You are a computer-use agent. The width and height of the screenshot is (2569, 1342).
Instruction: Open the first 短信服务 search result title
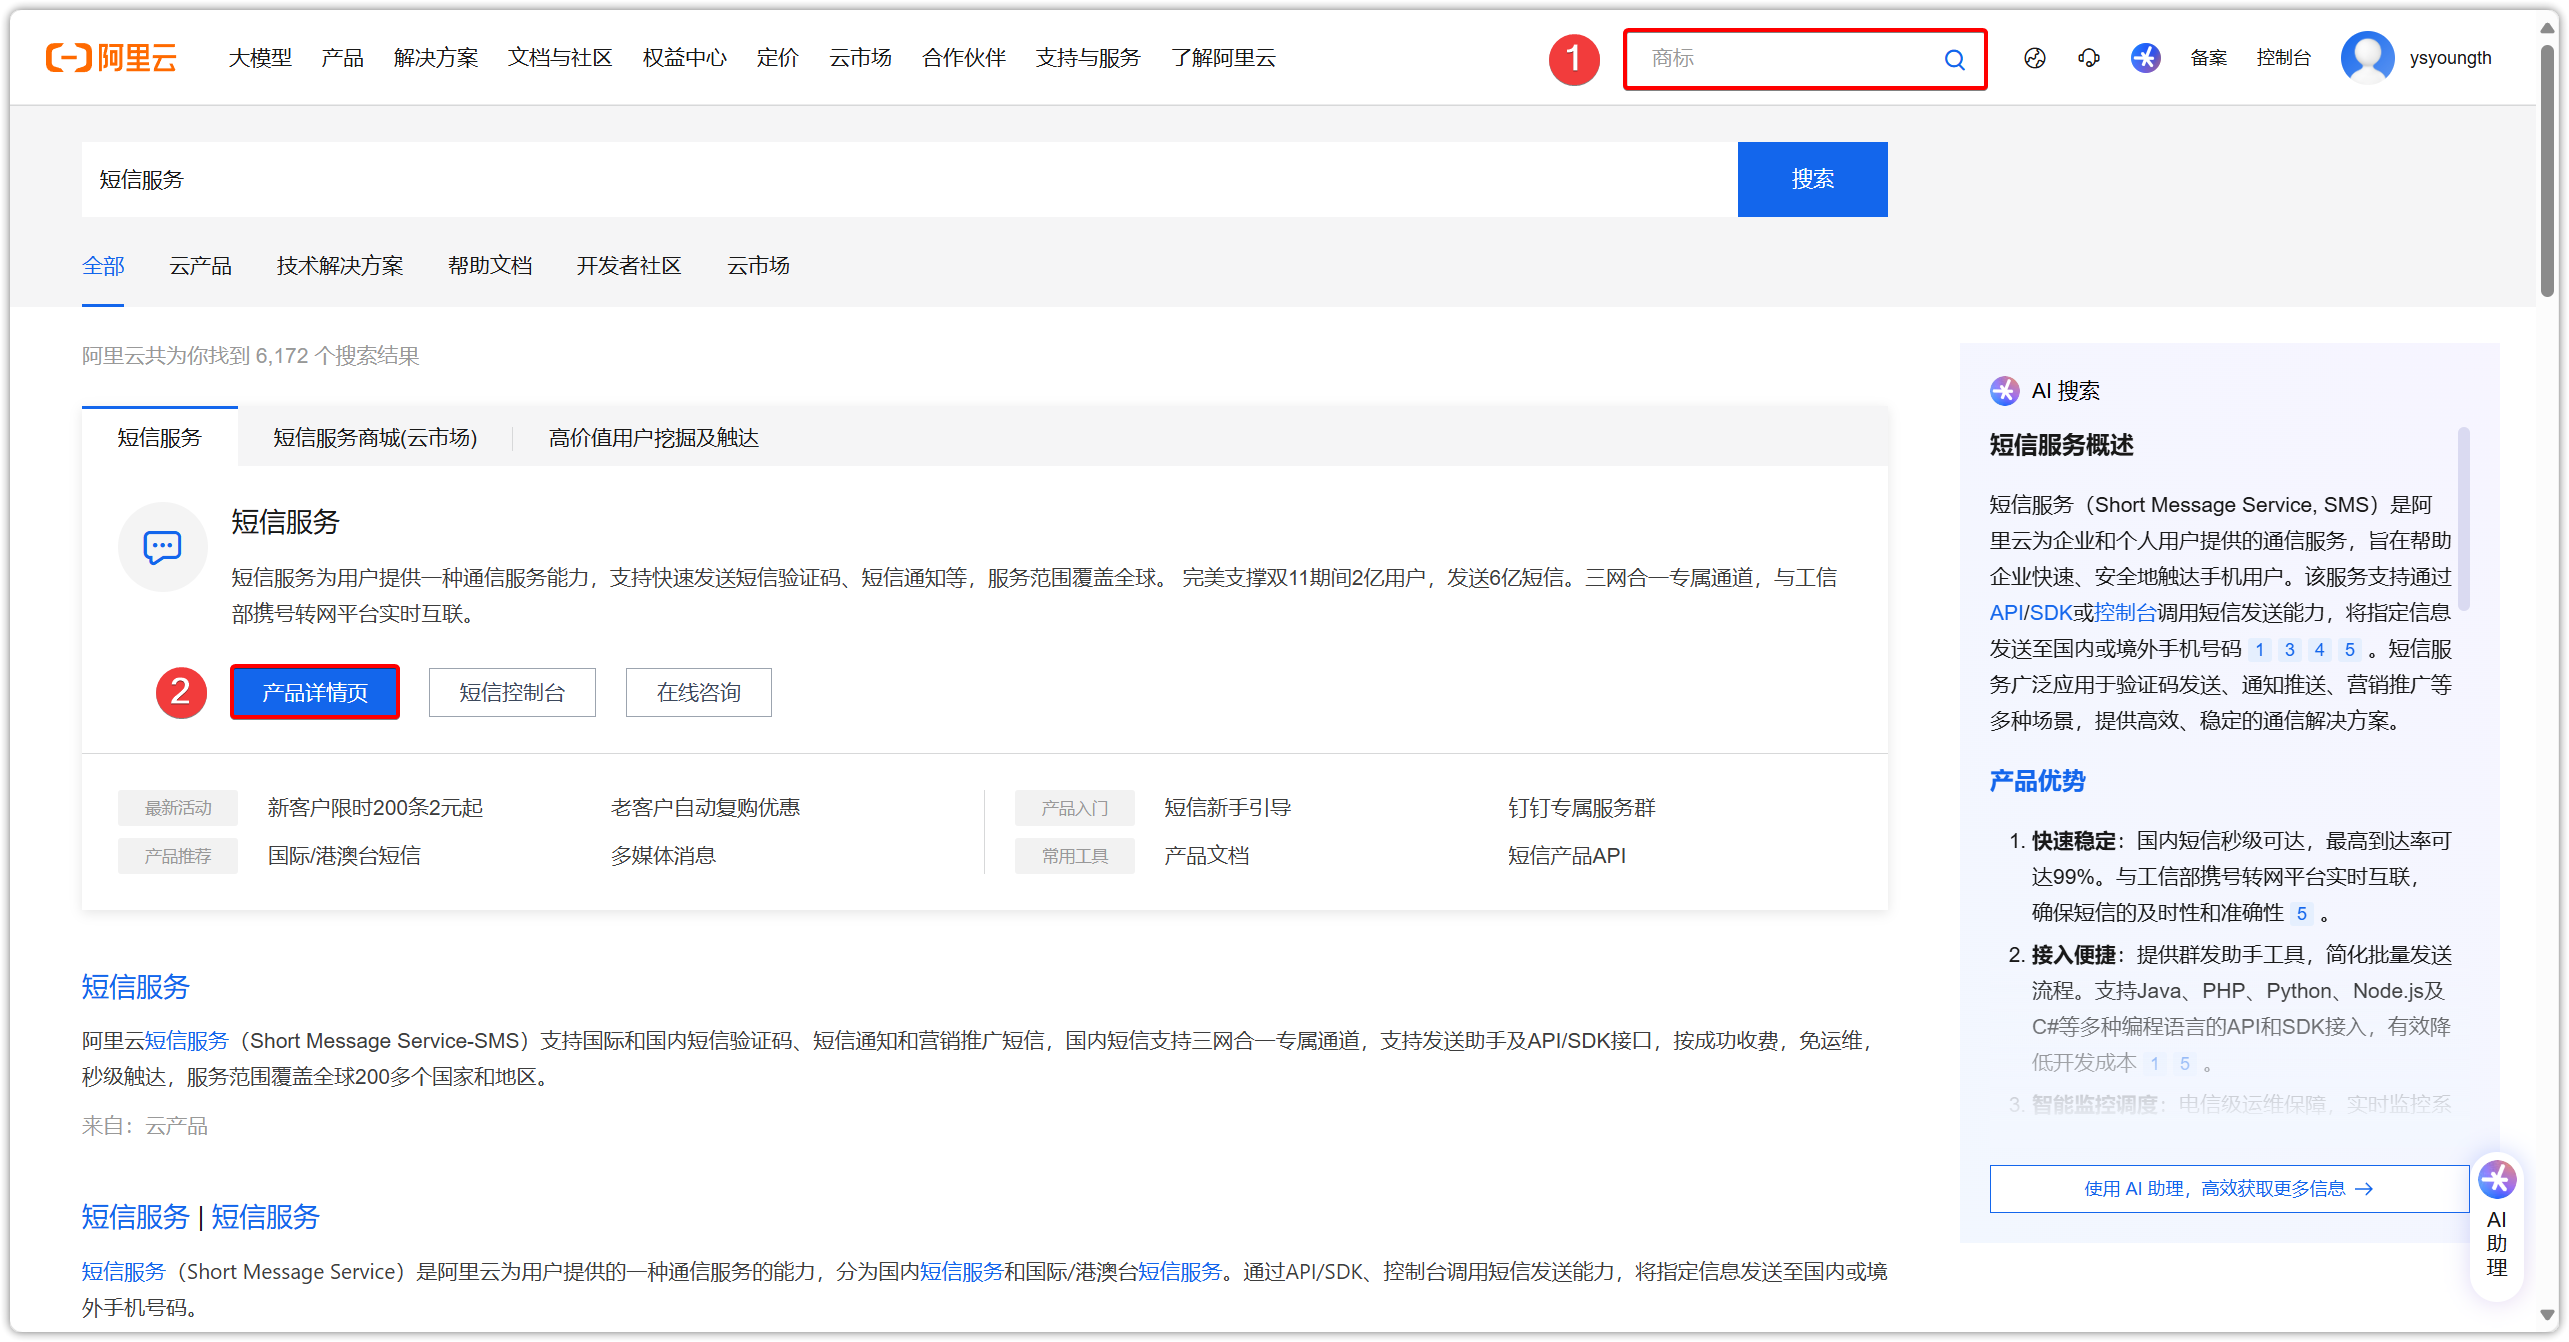click(x=135, y=988)
